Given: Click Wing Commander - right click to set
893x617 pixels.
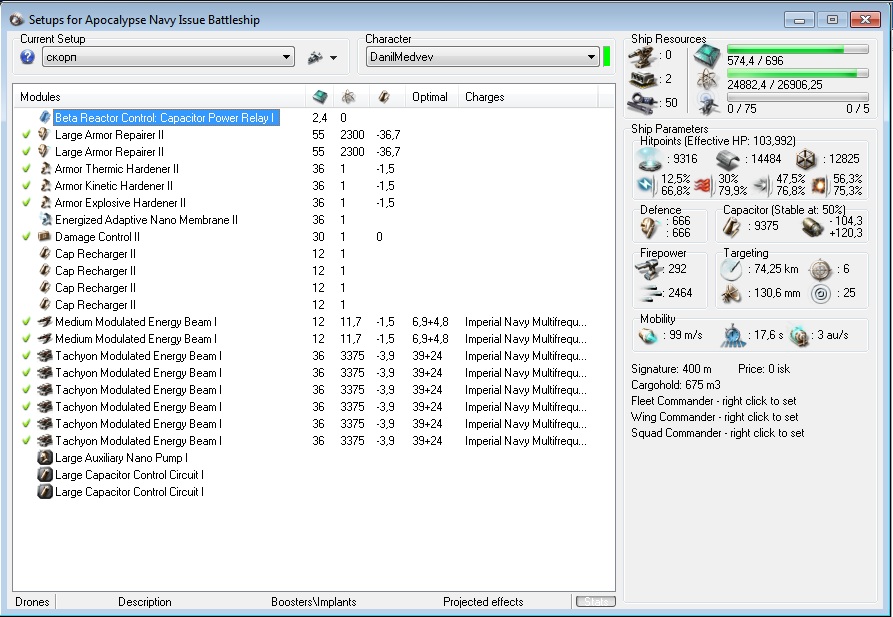Looking at the screenshot, I should (x=715, y=417).
